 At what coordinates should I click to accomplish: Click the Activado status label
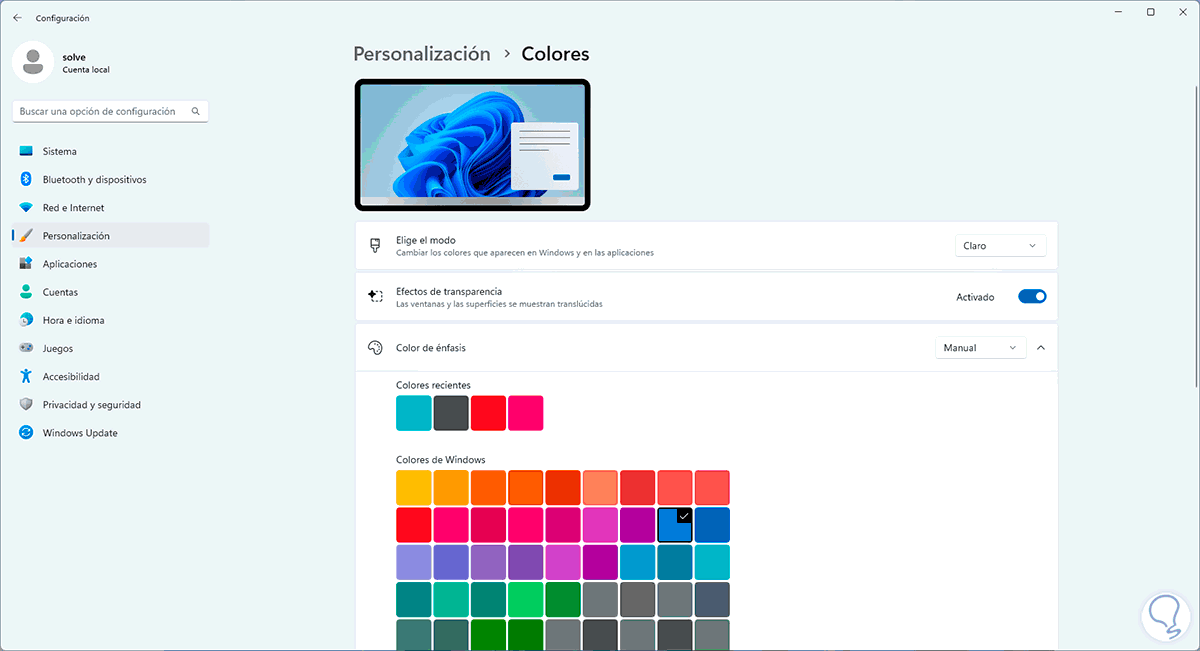coord(975,297)
